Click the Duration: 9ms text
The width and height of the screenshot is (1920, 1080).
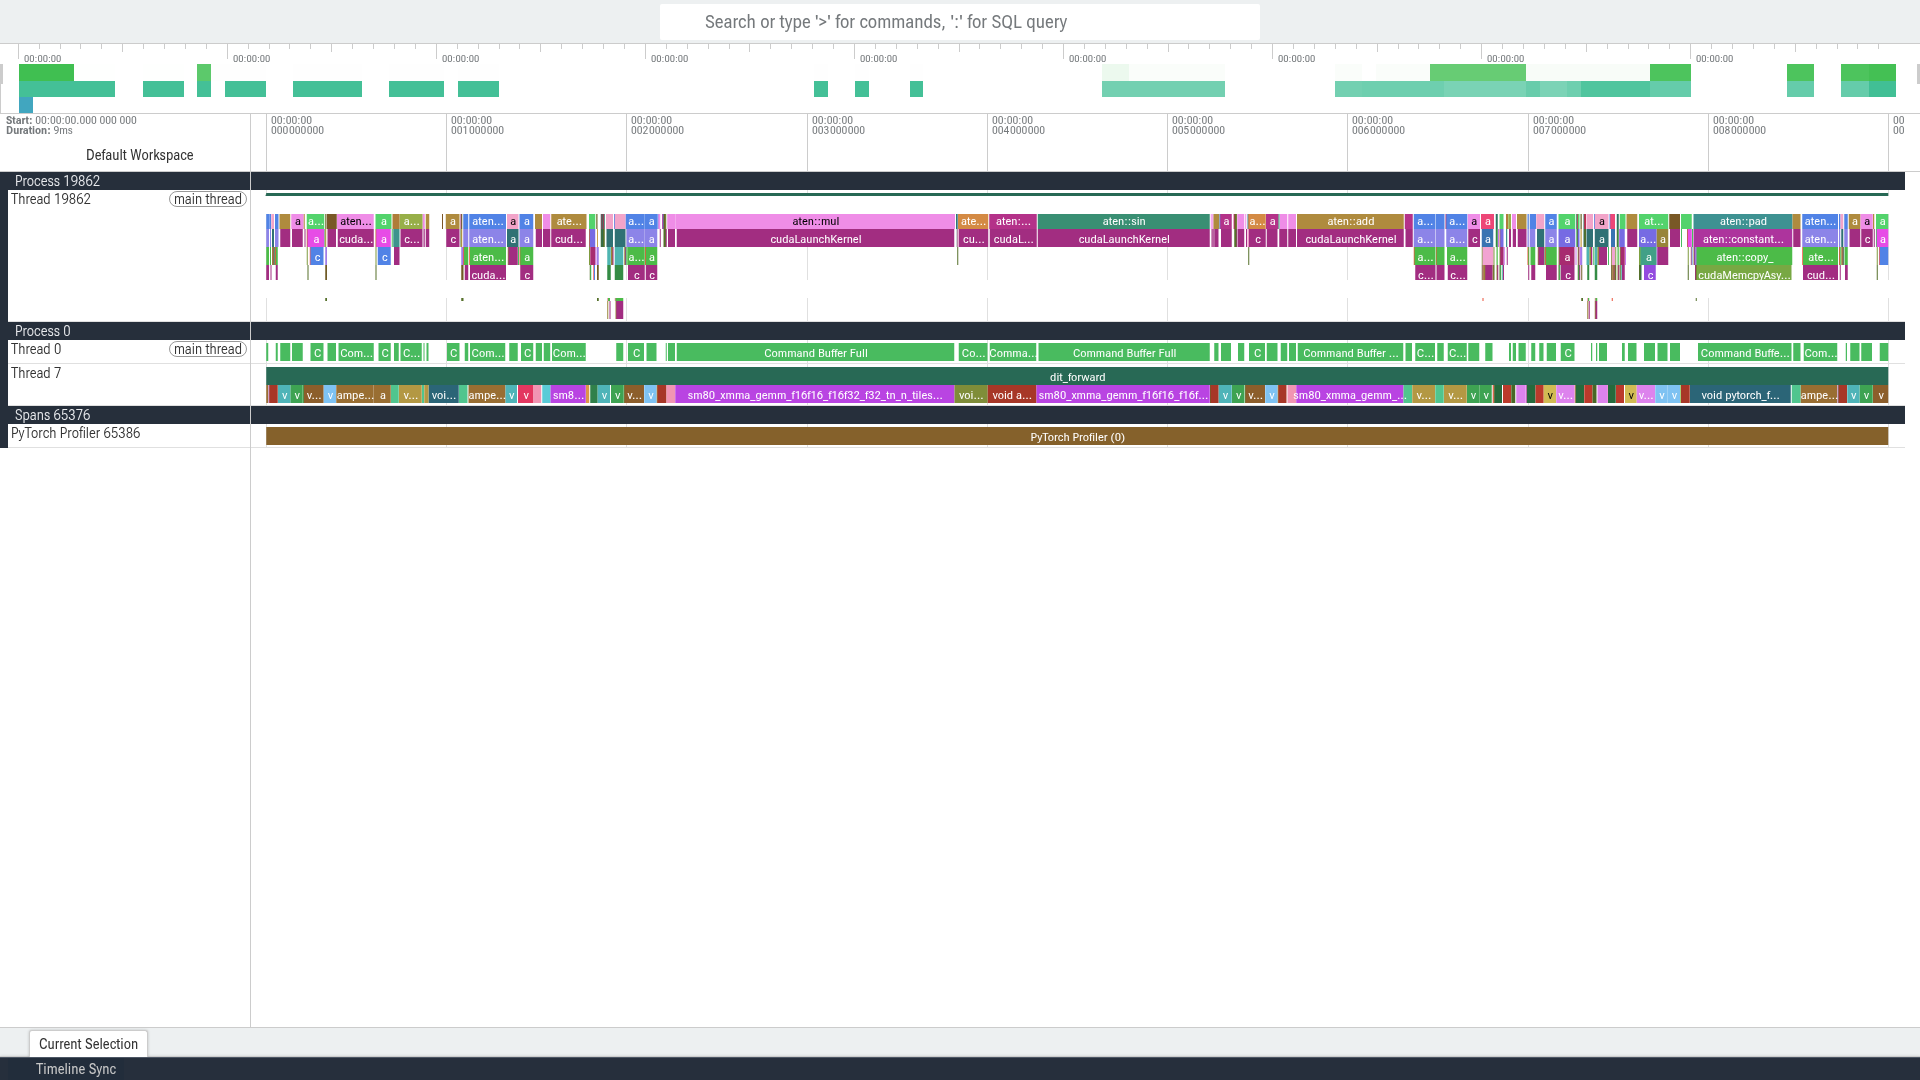(x=39, y=131)
